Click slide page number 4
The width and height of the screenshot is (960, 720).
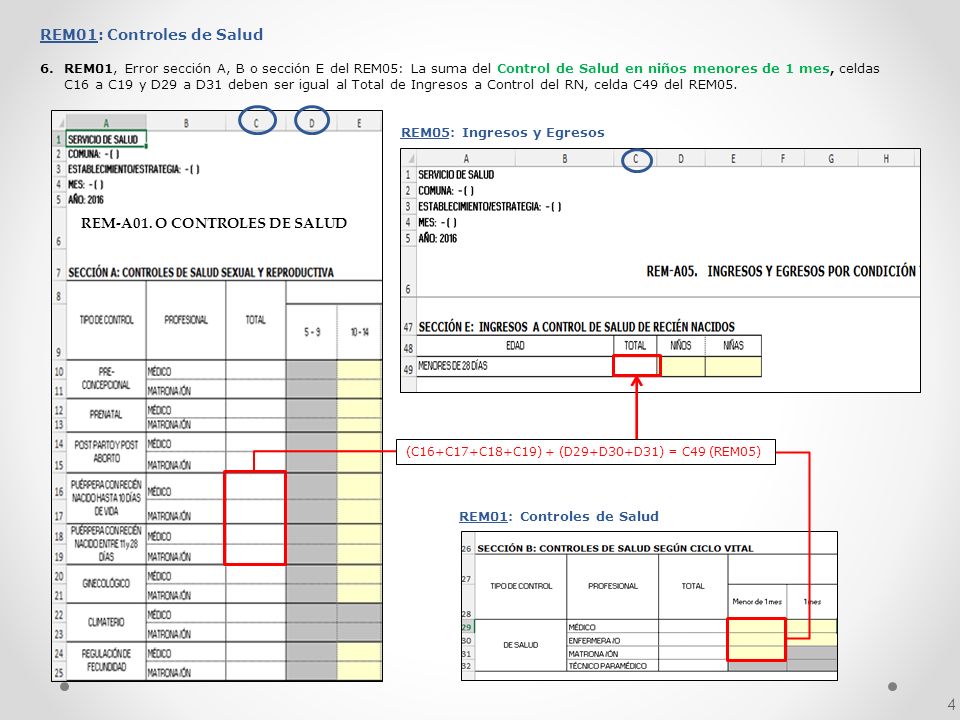pyautogui.click(x=951, y=705)
